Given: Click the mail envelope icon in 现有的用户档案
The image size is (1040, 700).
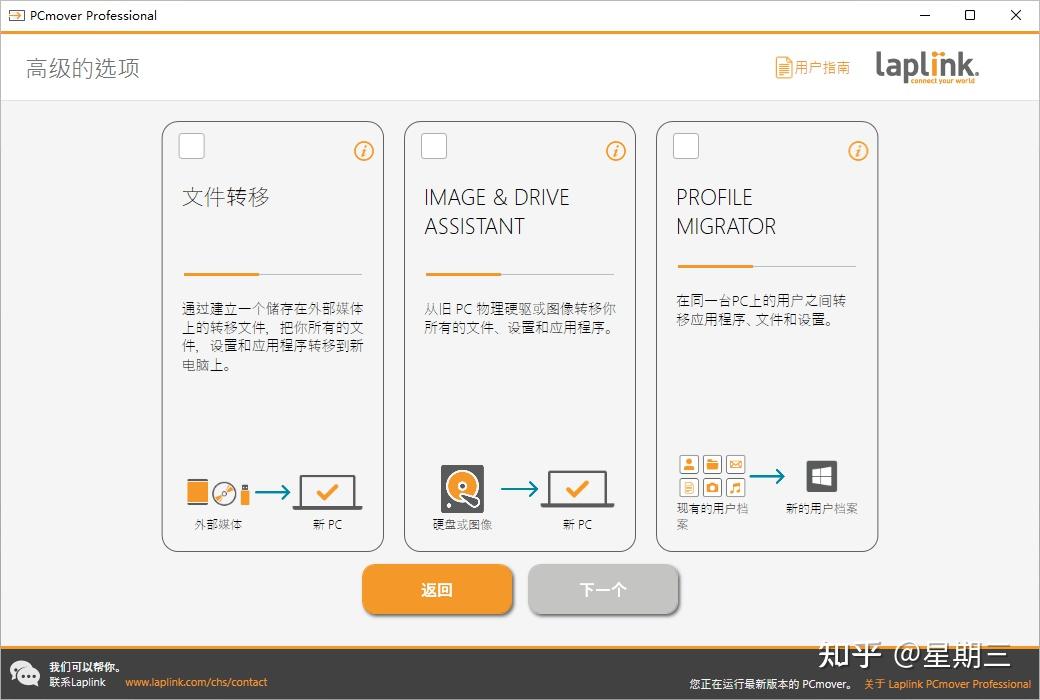Looking at the screenshot, I should click(x=736, y=464).
